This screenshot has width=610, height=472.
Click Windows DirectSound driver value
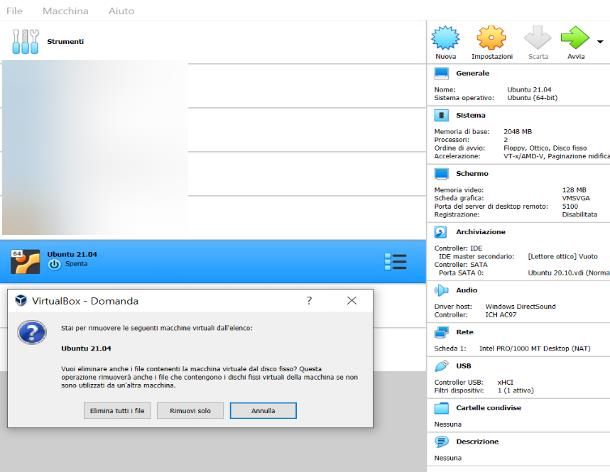point(521,306)
